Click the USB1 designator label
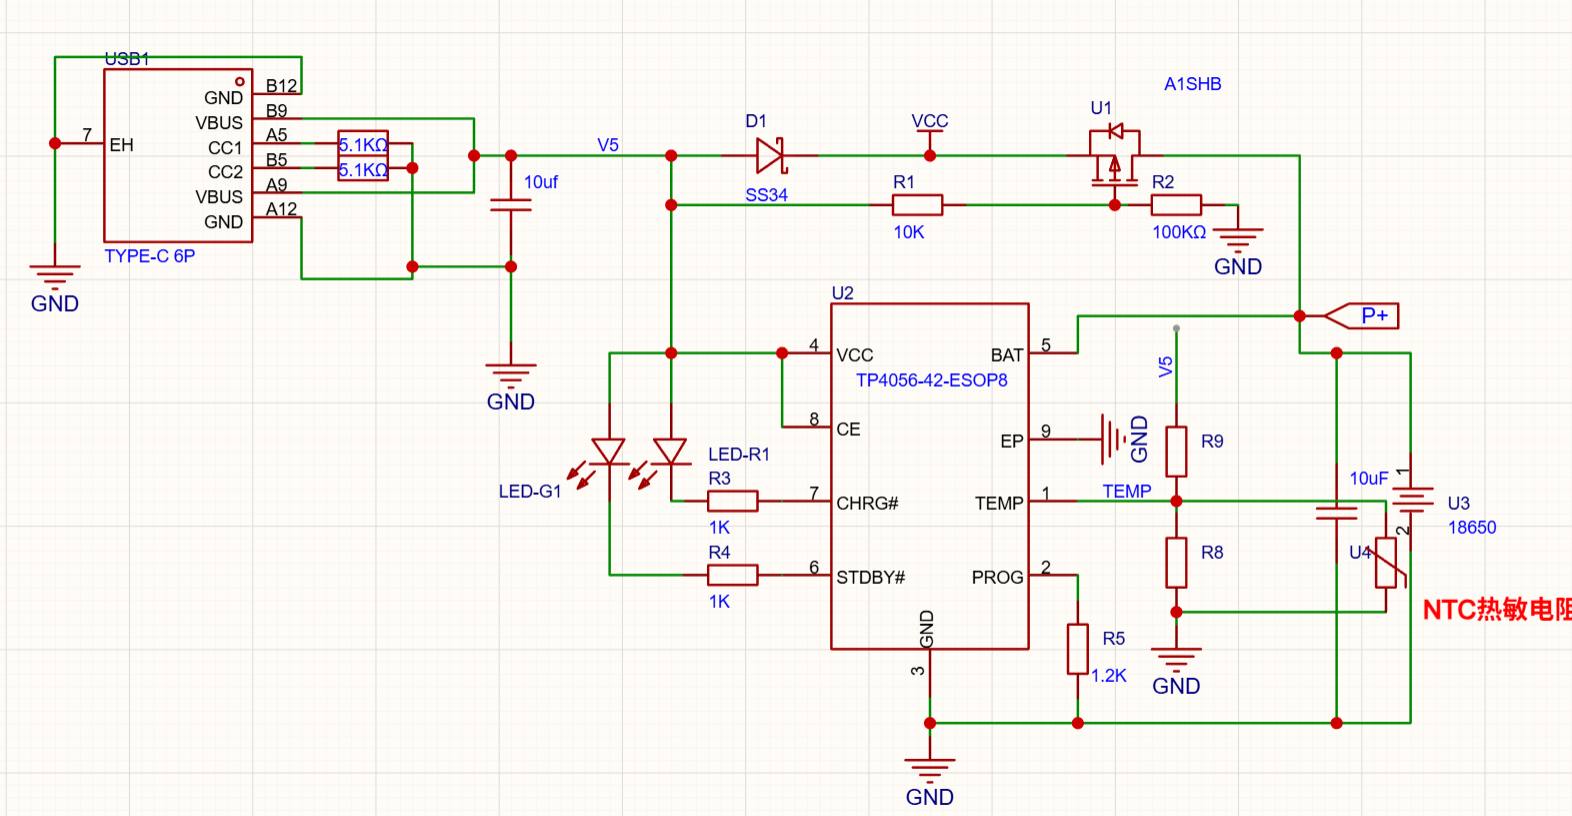Image resolution: width=1572 pixels, height=816 pixels. tap(127, 59)
